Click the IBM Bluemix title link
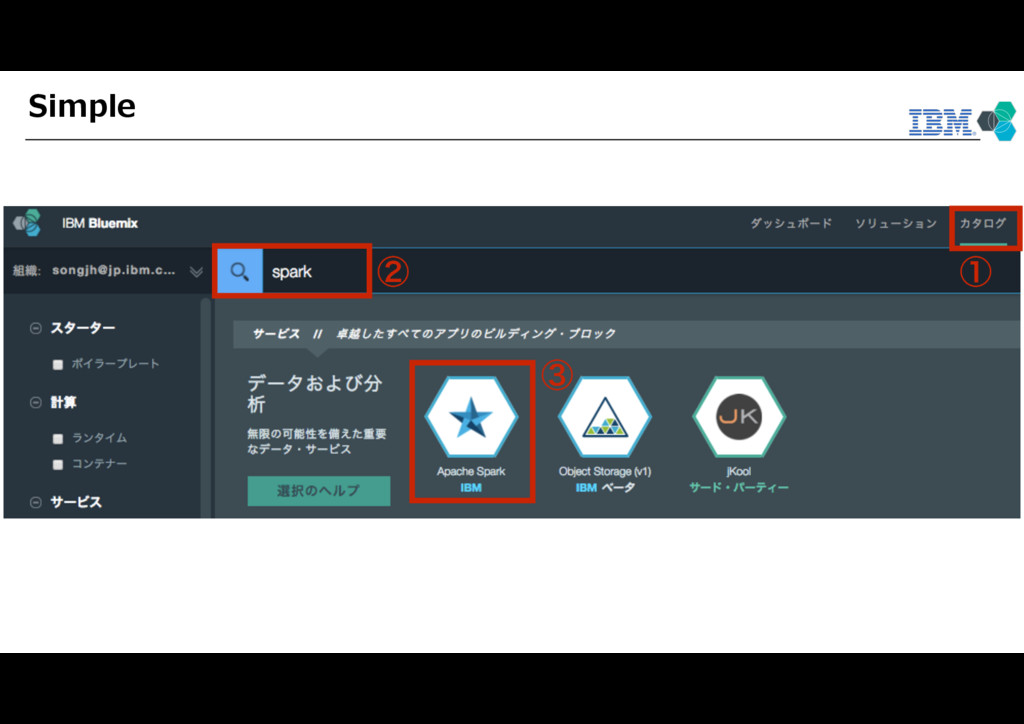Viewport: 1024px width, 724px height. click(x=100, y=223)
